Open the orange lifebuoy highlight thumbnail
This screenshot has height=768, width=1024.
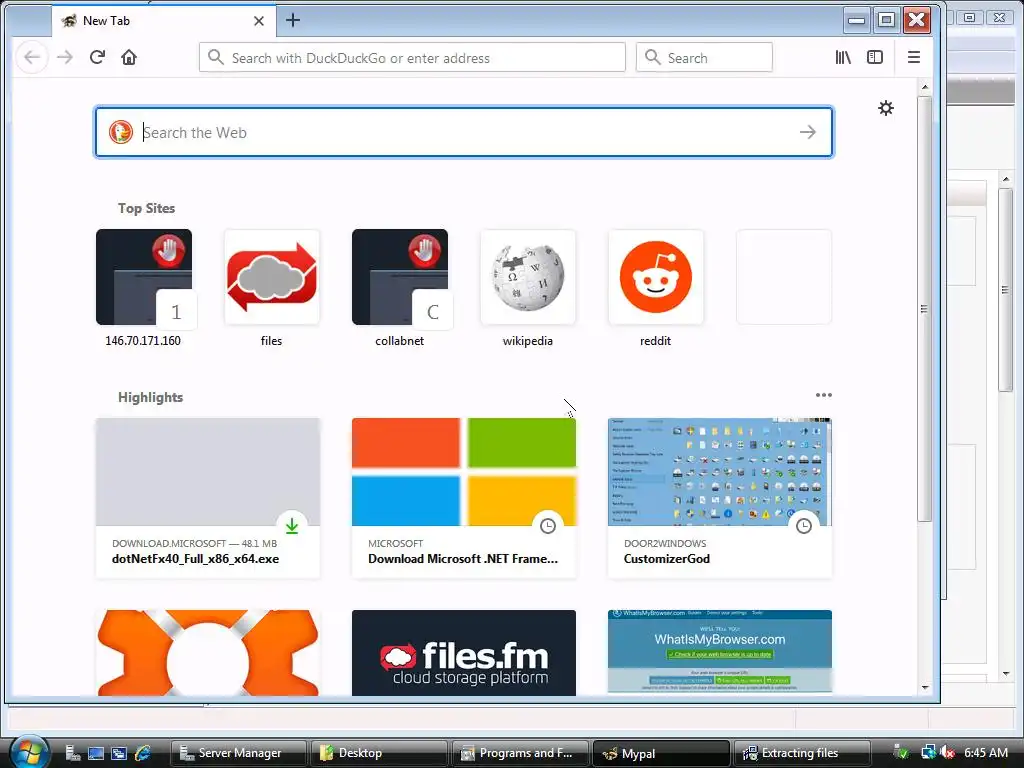[x=208, y=652]
